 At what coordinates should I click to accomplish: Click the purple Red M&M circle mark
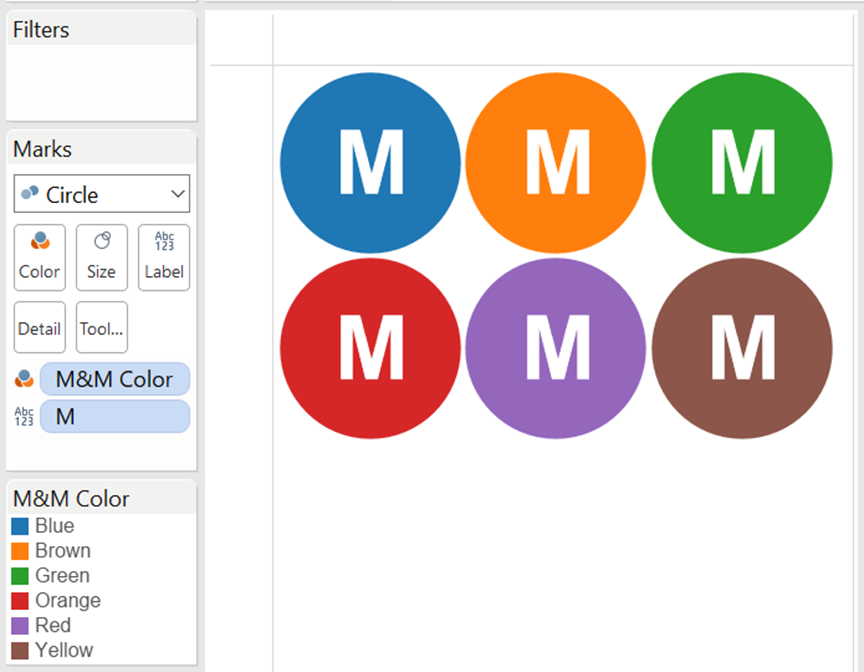(556, 348)
